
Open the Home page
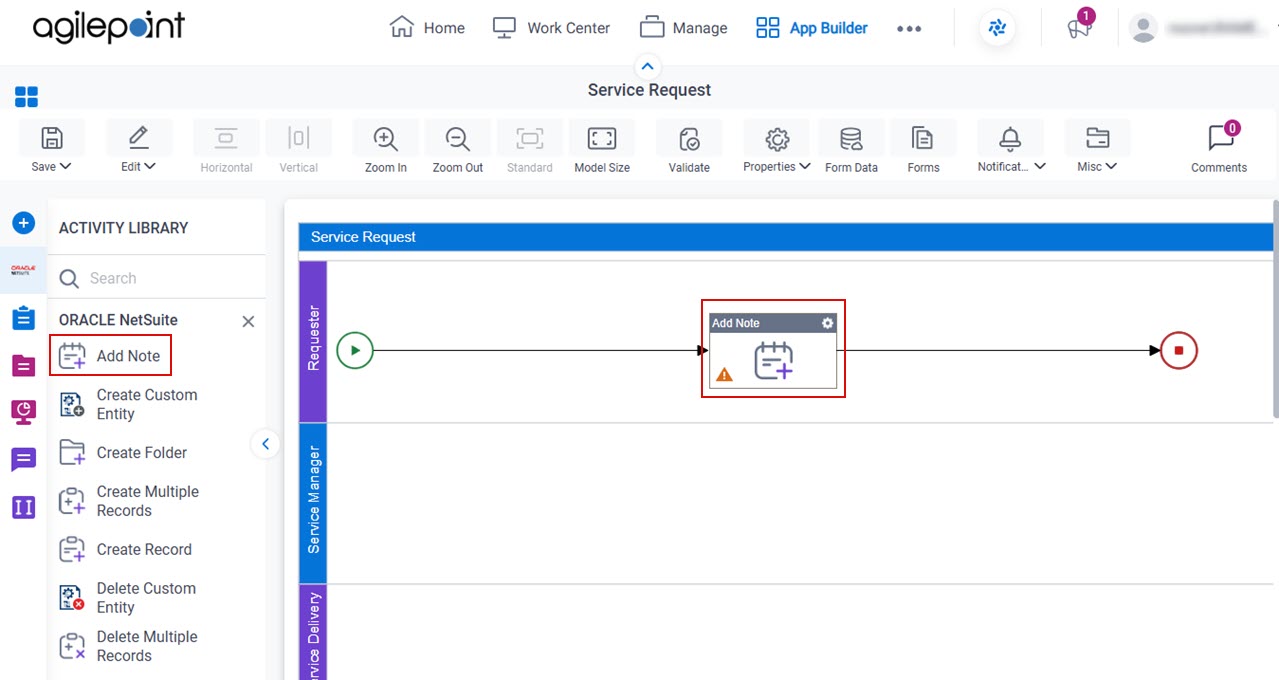(427, 28)
